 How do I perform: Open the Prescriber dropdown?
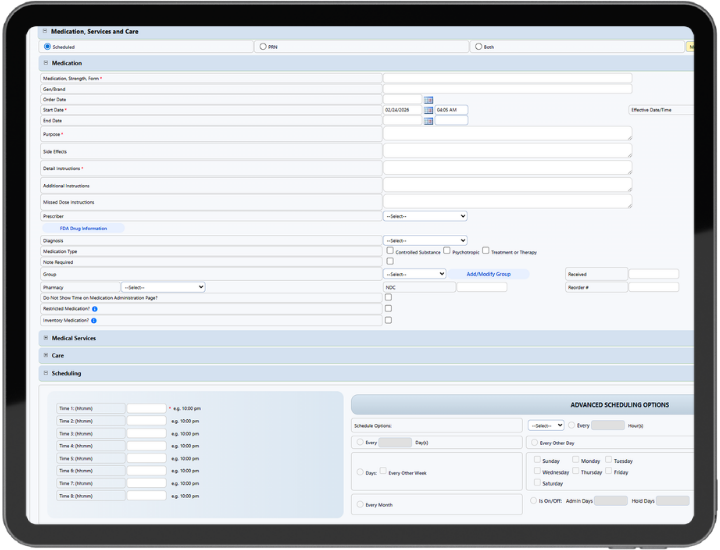click(425, 216)
